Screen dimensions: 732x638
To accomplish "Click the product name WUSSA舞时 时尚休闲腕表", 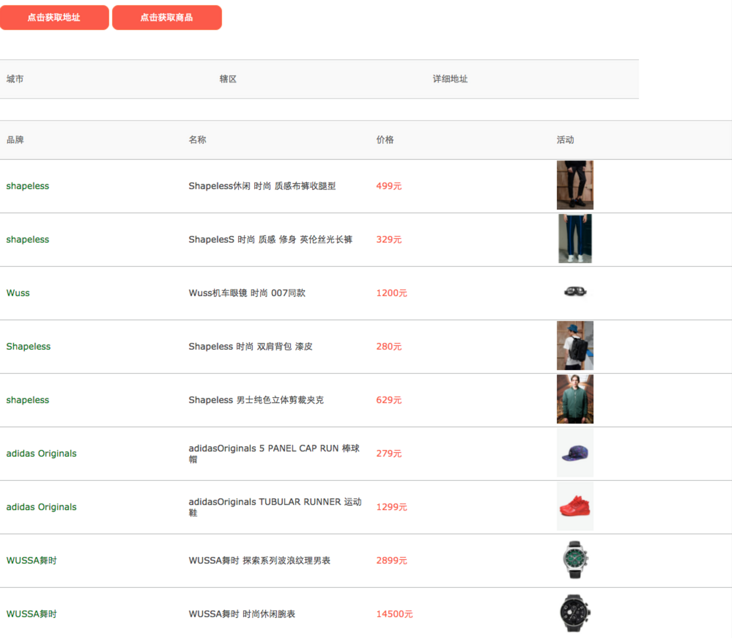I will (242, 614).
